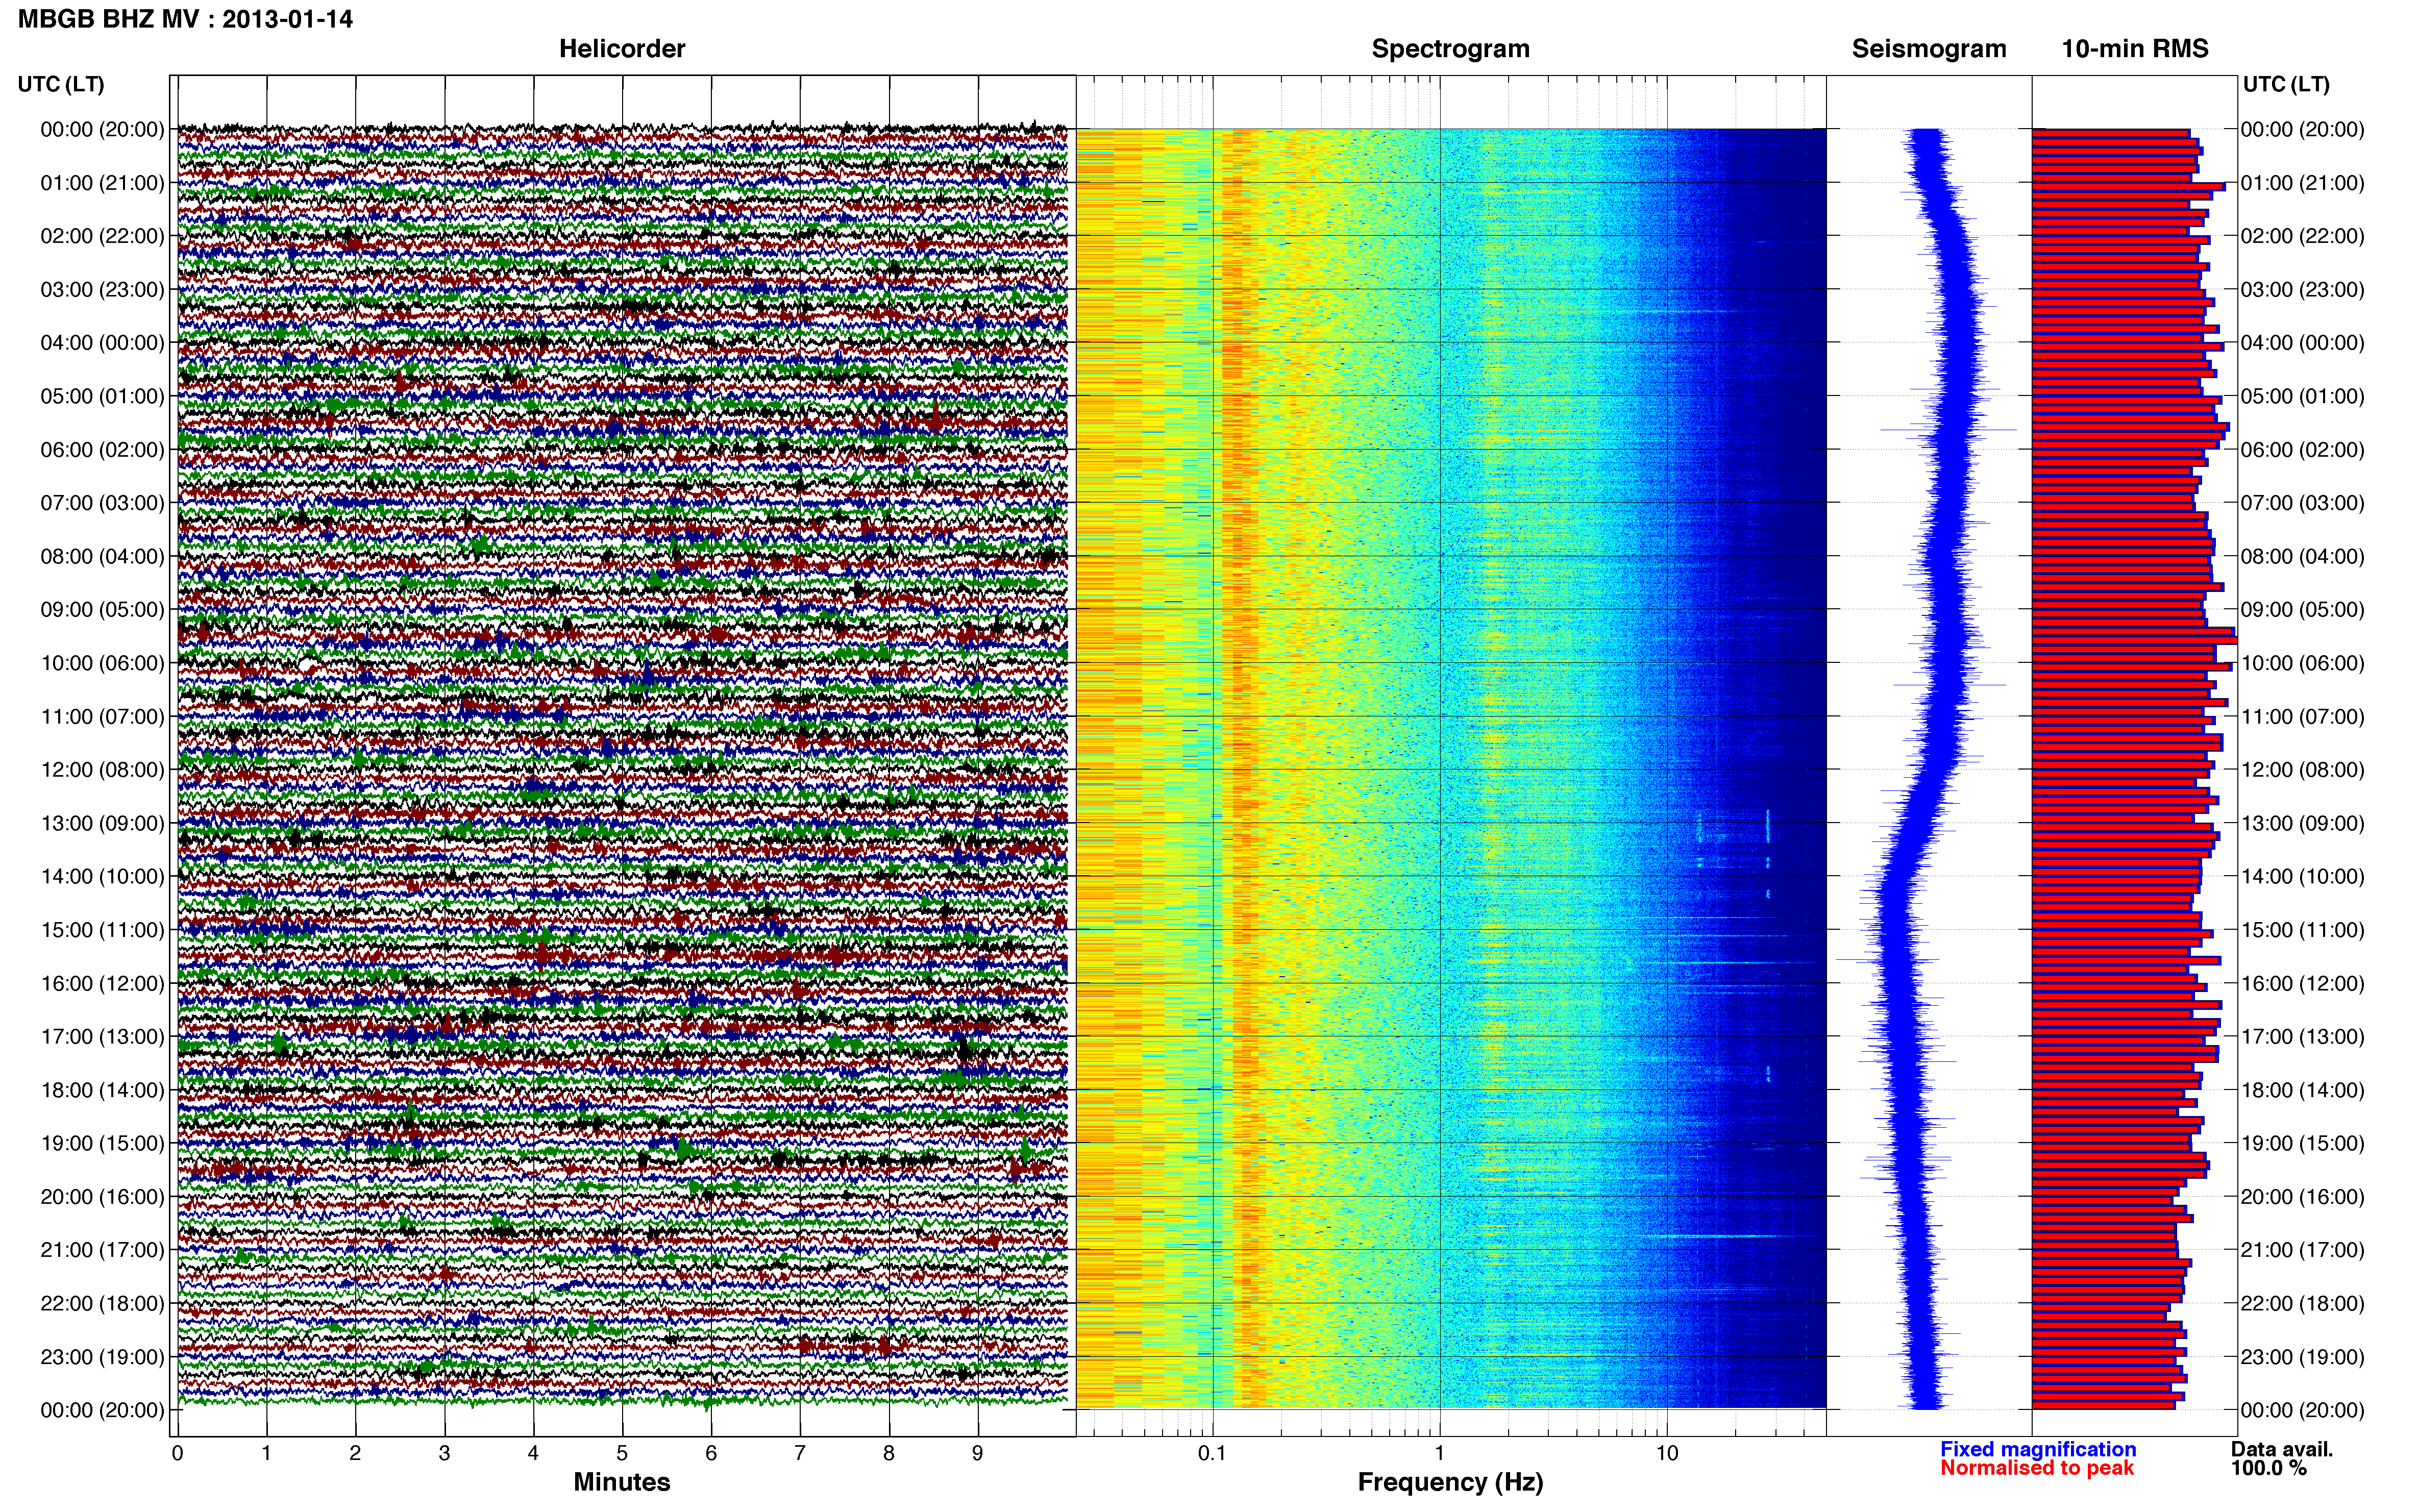Click the 'Frequency (Hz)' x-axis label
The height and width of the screenshot is (1512, 2419).
tap(1450, 1482)
